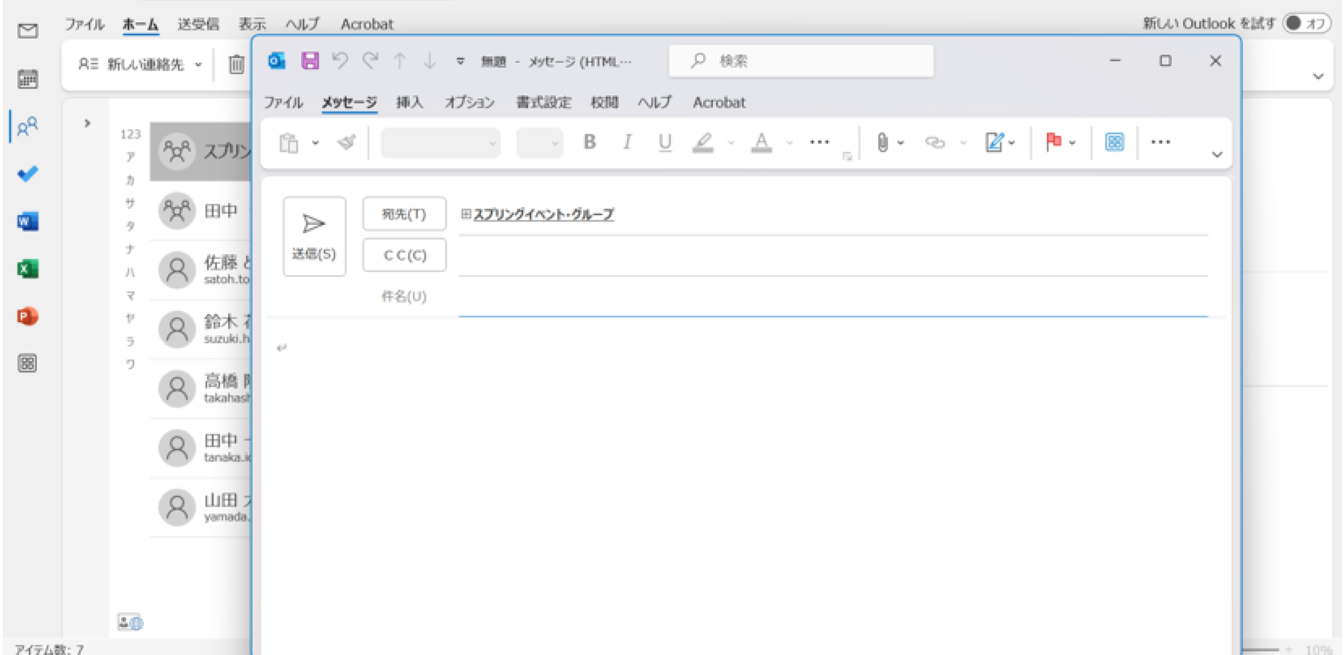The height and width of the screenshot is (655, 1344).
Task: Open the Calendar view in sidebar
Action: [28, 79]
